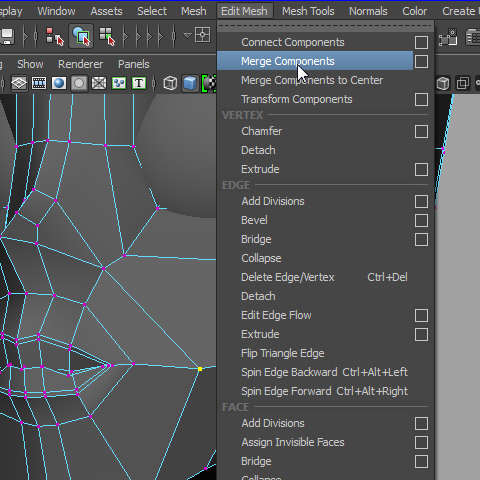Click square-with-cross icon beside the status line dropdown arrow

tap(203, 35)
